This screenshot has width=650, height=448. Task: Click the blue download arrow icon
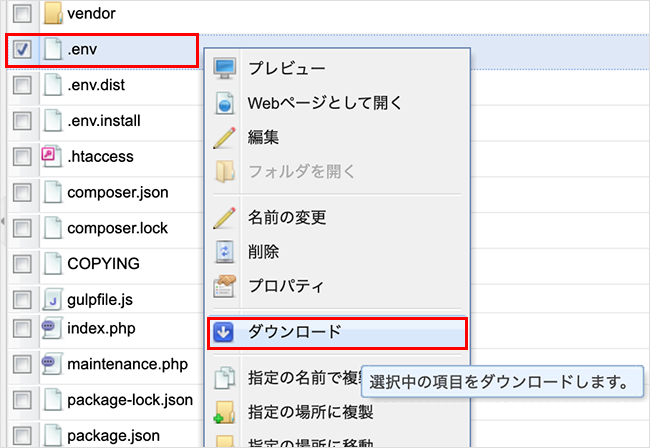pyautogui.click(x=225, y=332)
